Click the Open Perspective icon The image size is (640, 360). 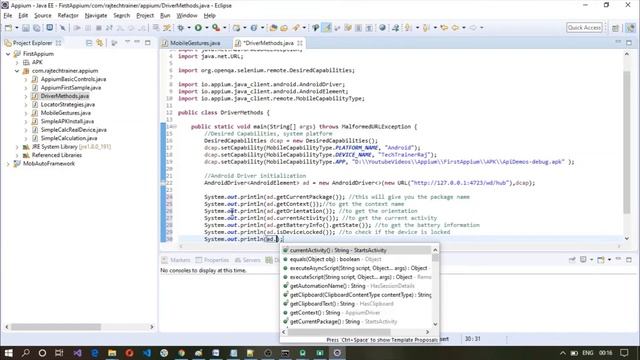(616, 28)
